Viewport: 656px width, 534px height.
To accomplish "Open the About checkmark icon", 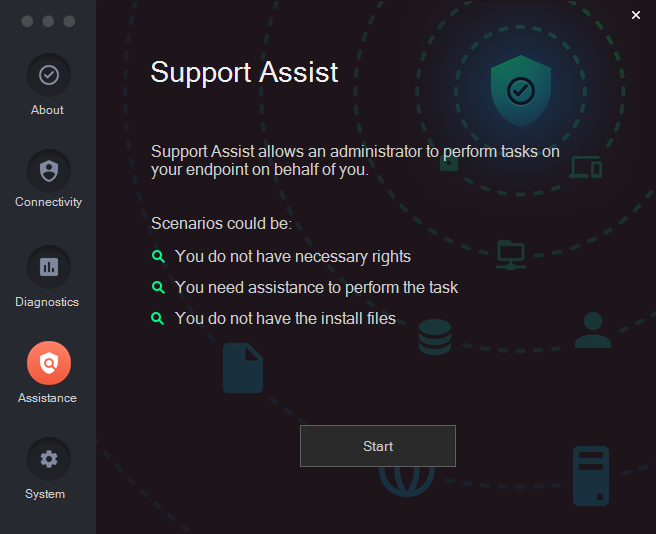I will [49, 75].
